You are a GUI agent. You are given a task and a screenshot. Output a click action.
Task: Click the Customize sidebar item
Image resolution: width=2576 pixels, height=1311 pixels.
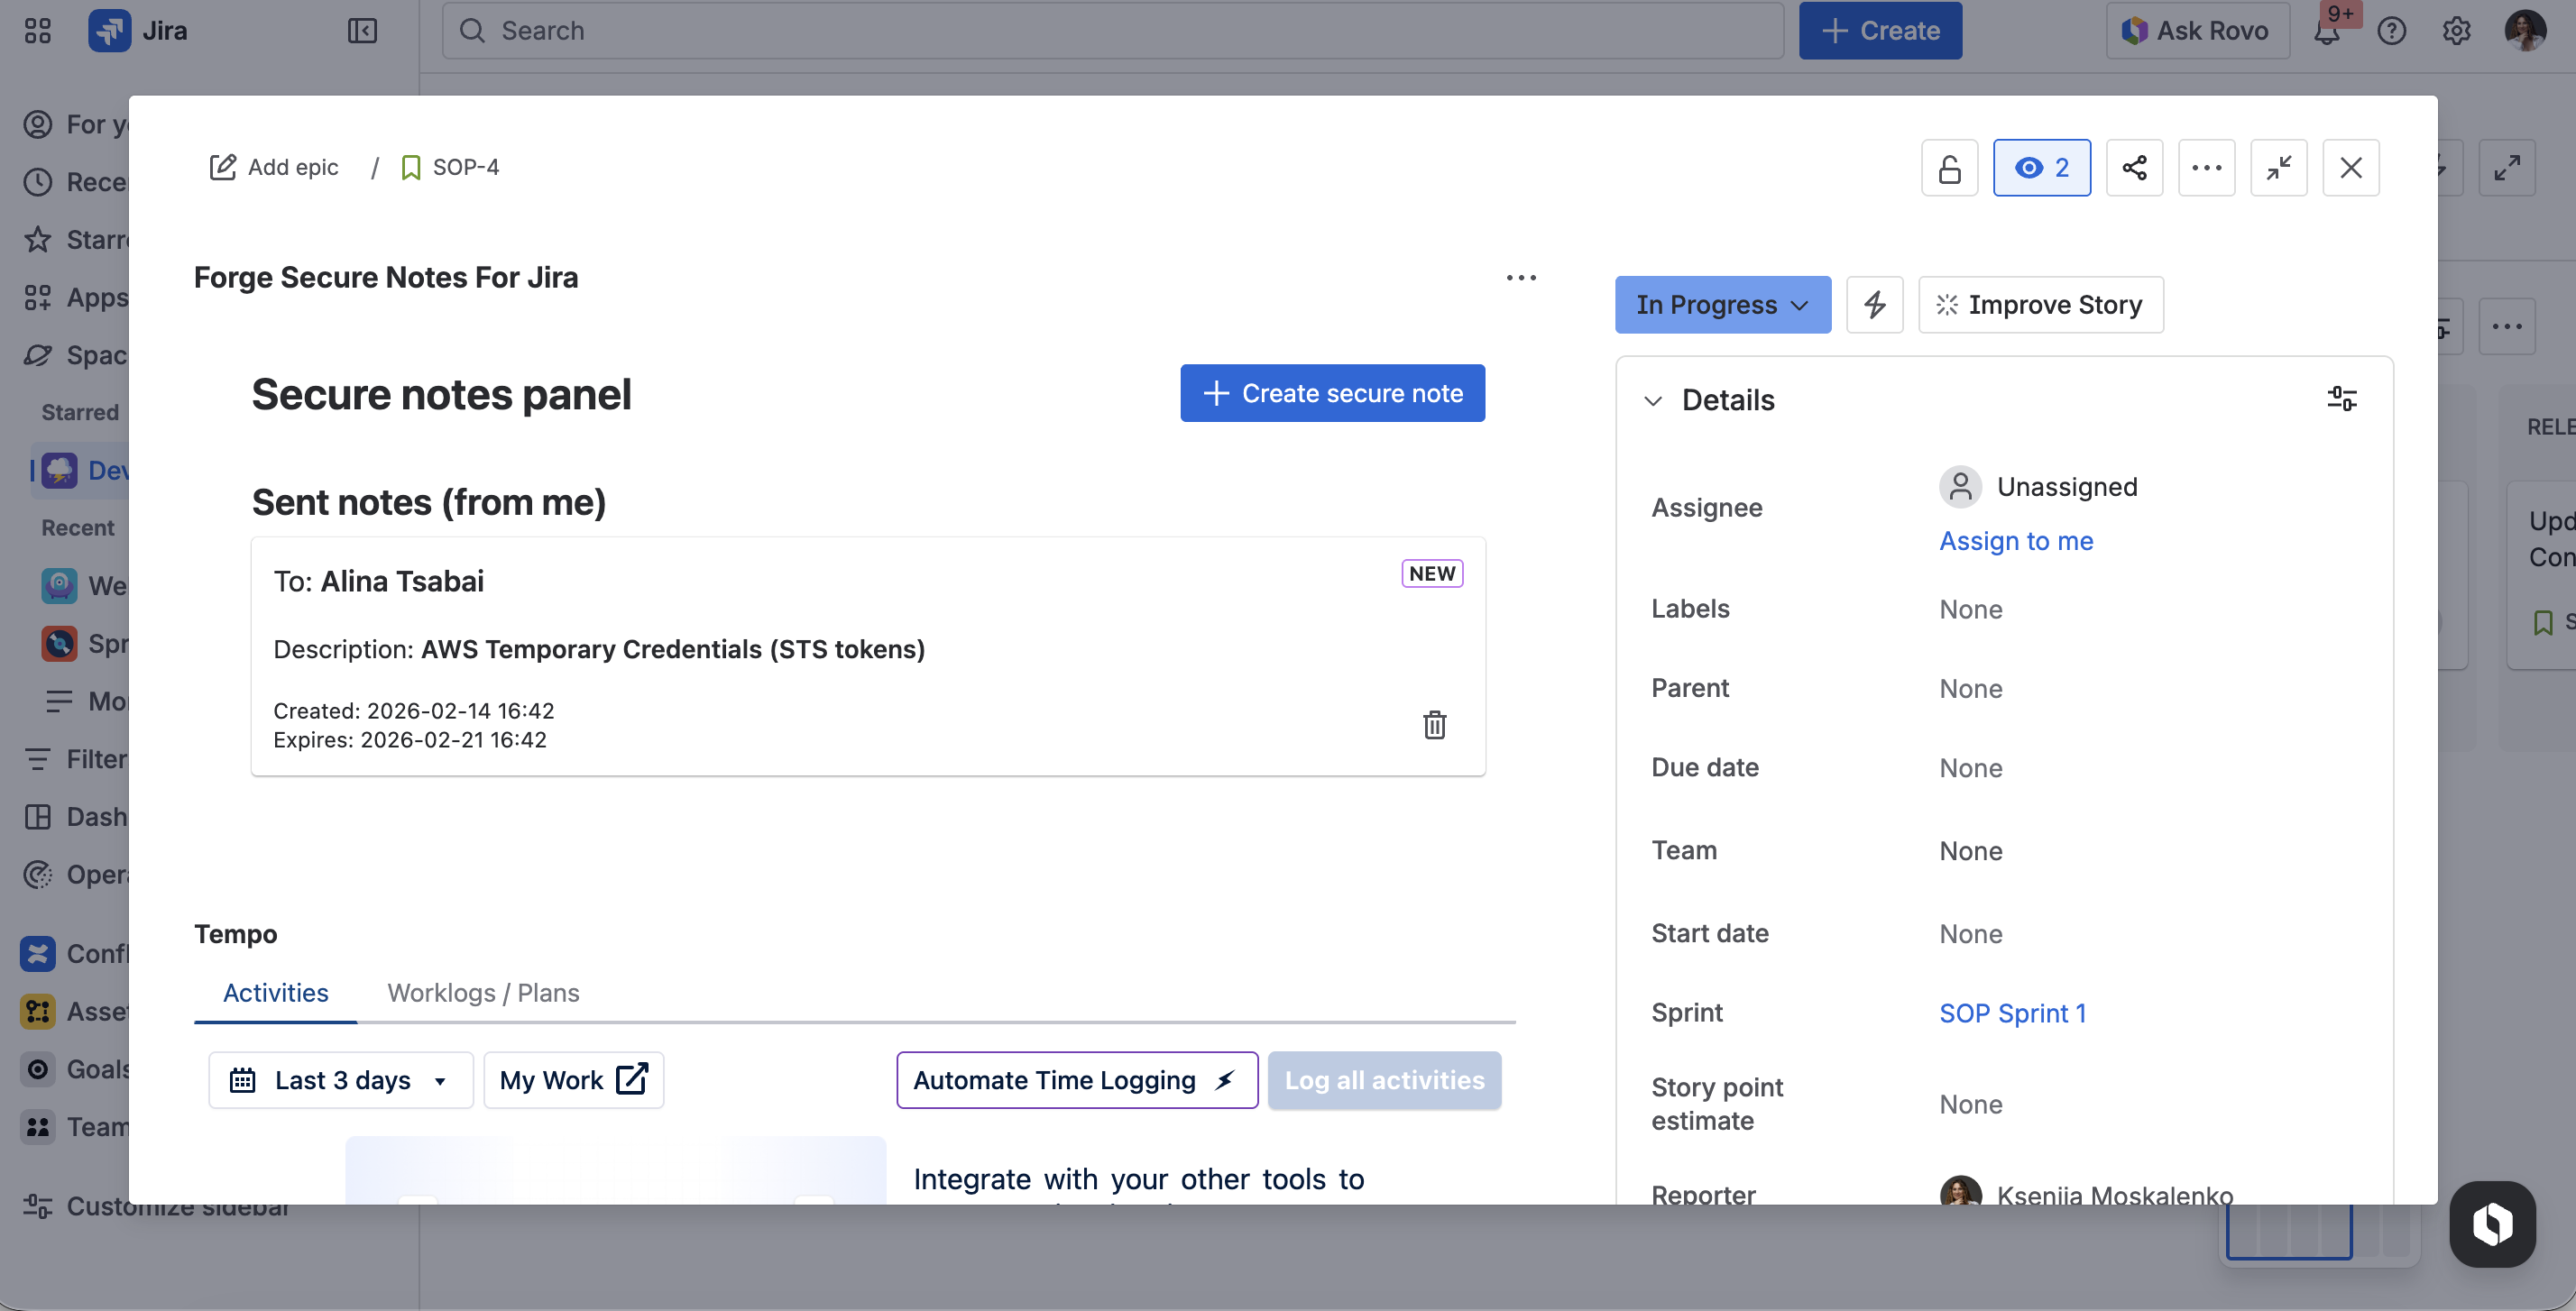click(156, 1207)
